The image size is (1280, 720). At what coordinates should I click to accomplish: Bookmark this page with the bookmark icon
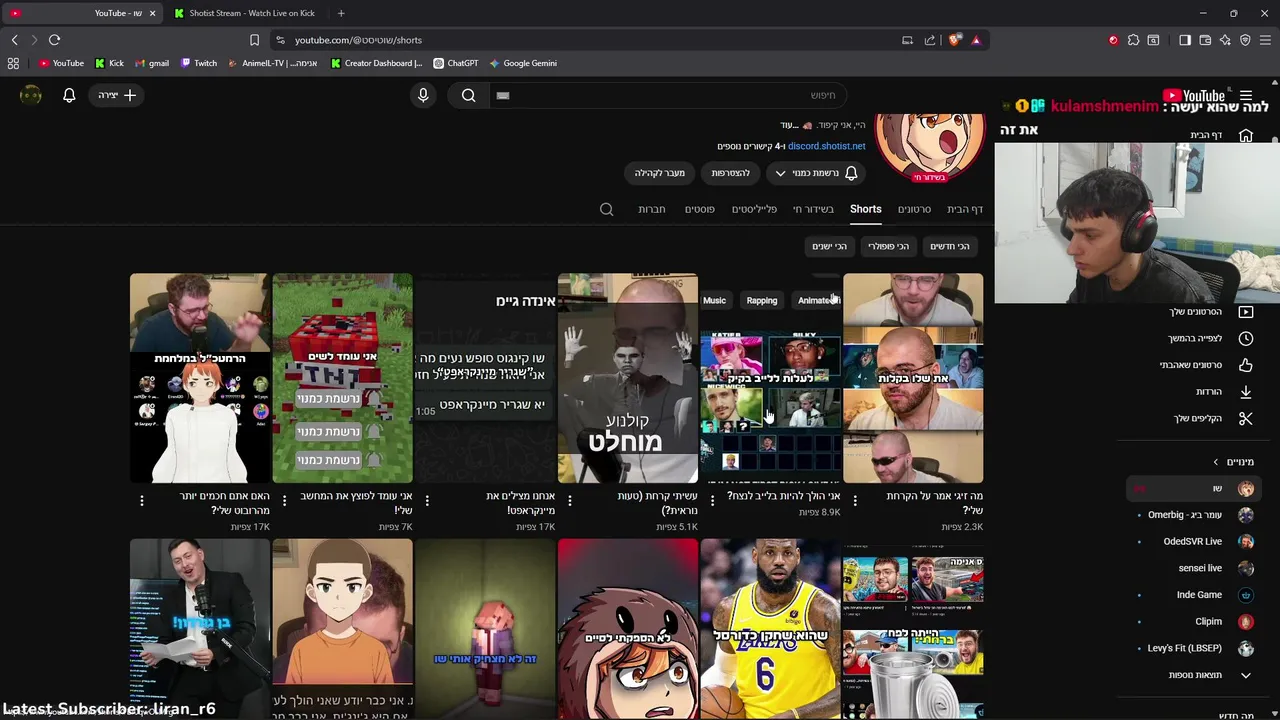pyautogui.click(x=254, y=40)
